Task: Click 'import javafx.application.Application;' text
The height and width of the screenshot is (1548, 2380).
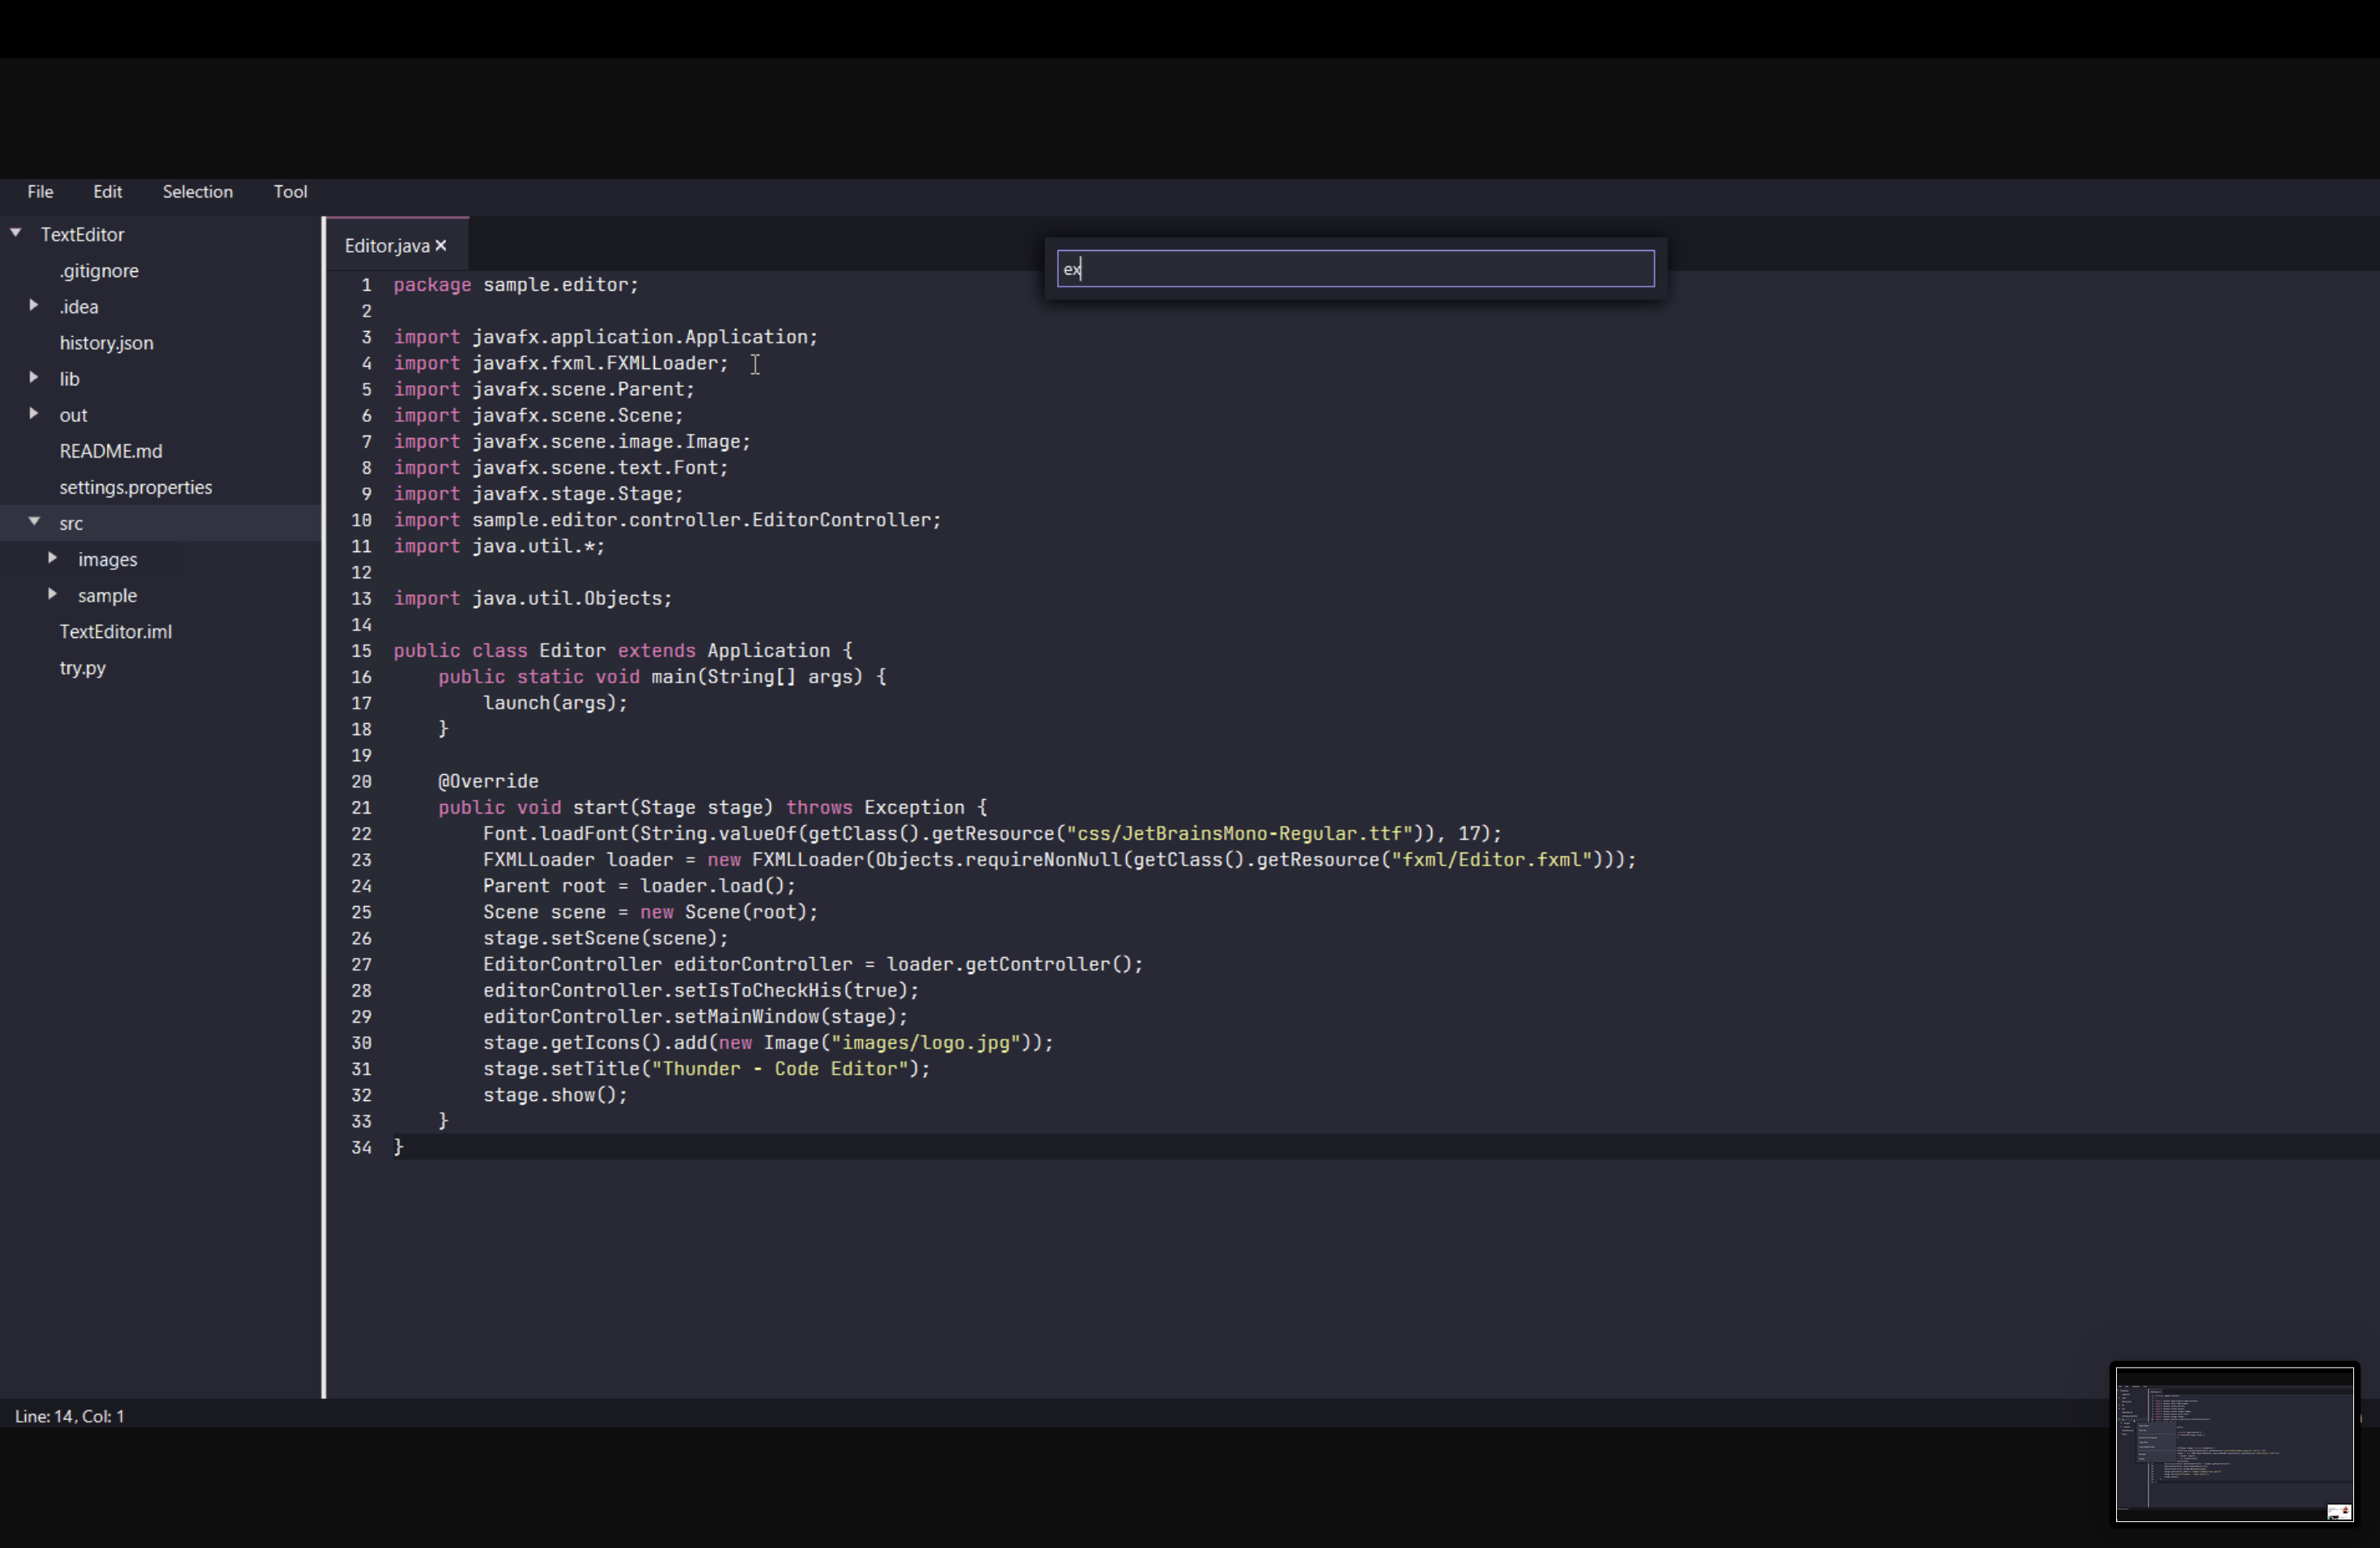Action: coord(605,337)
